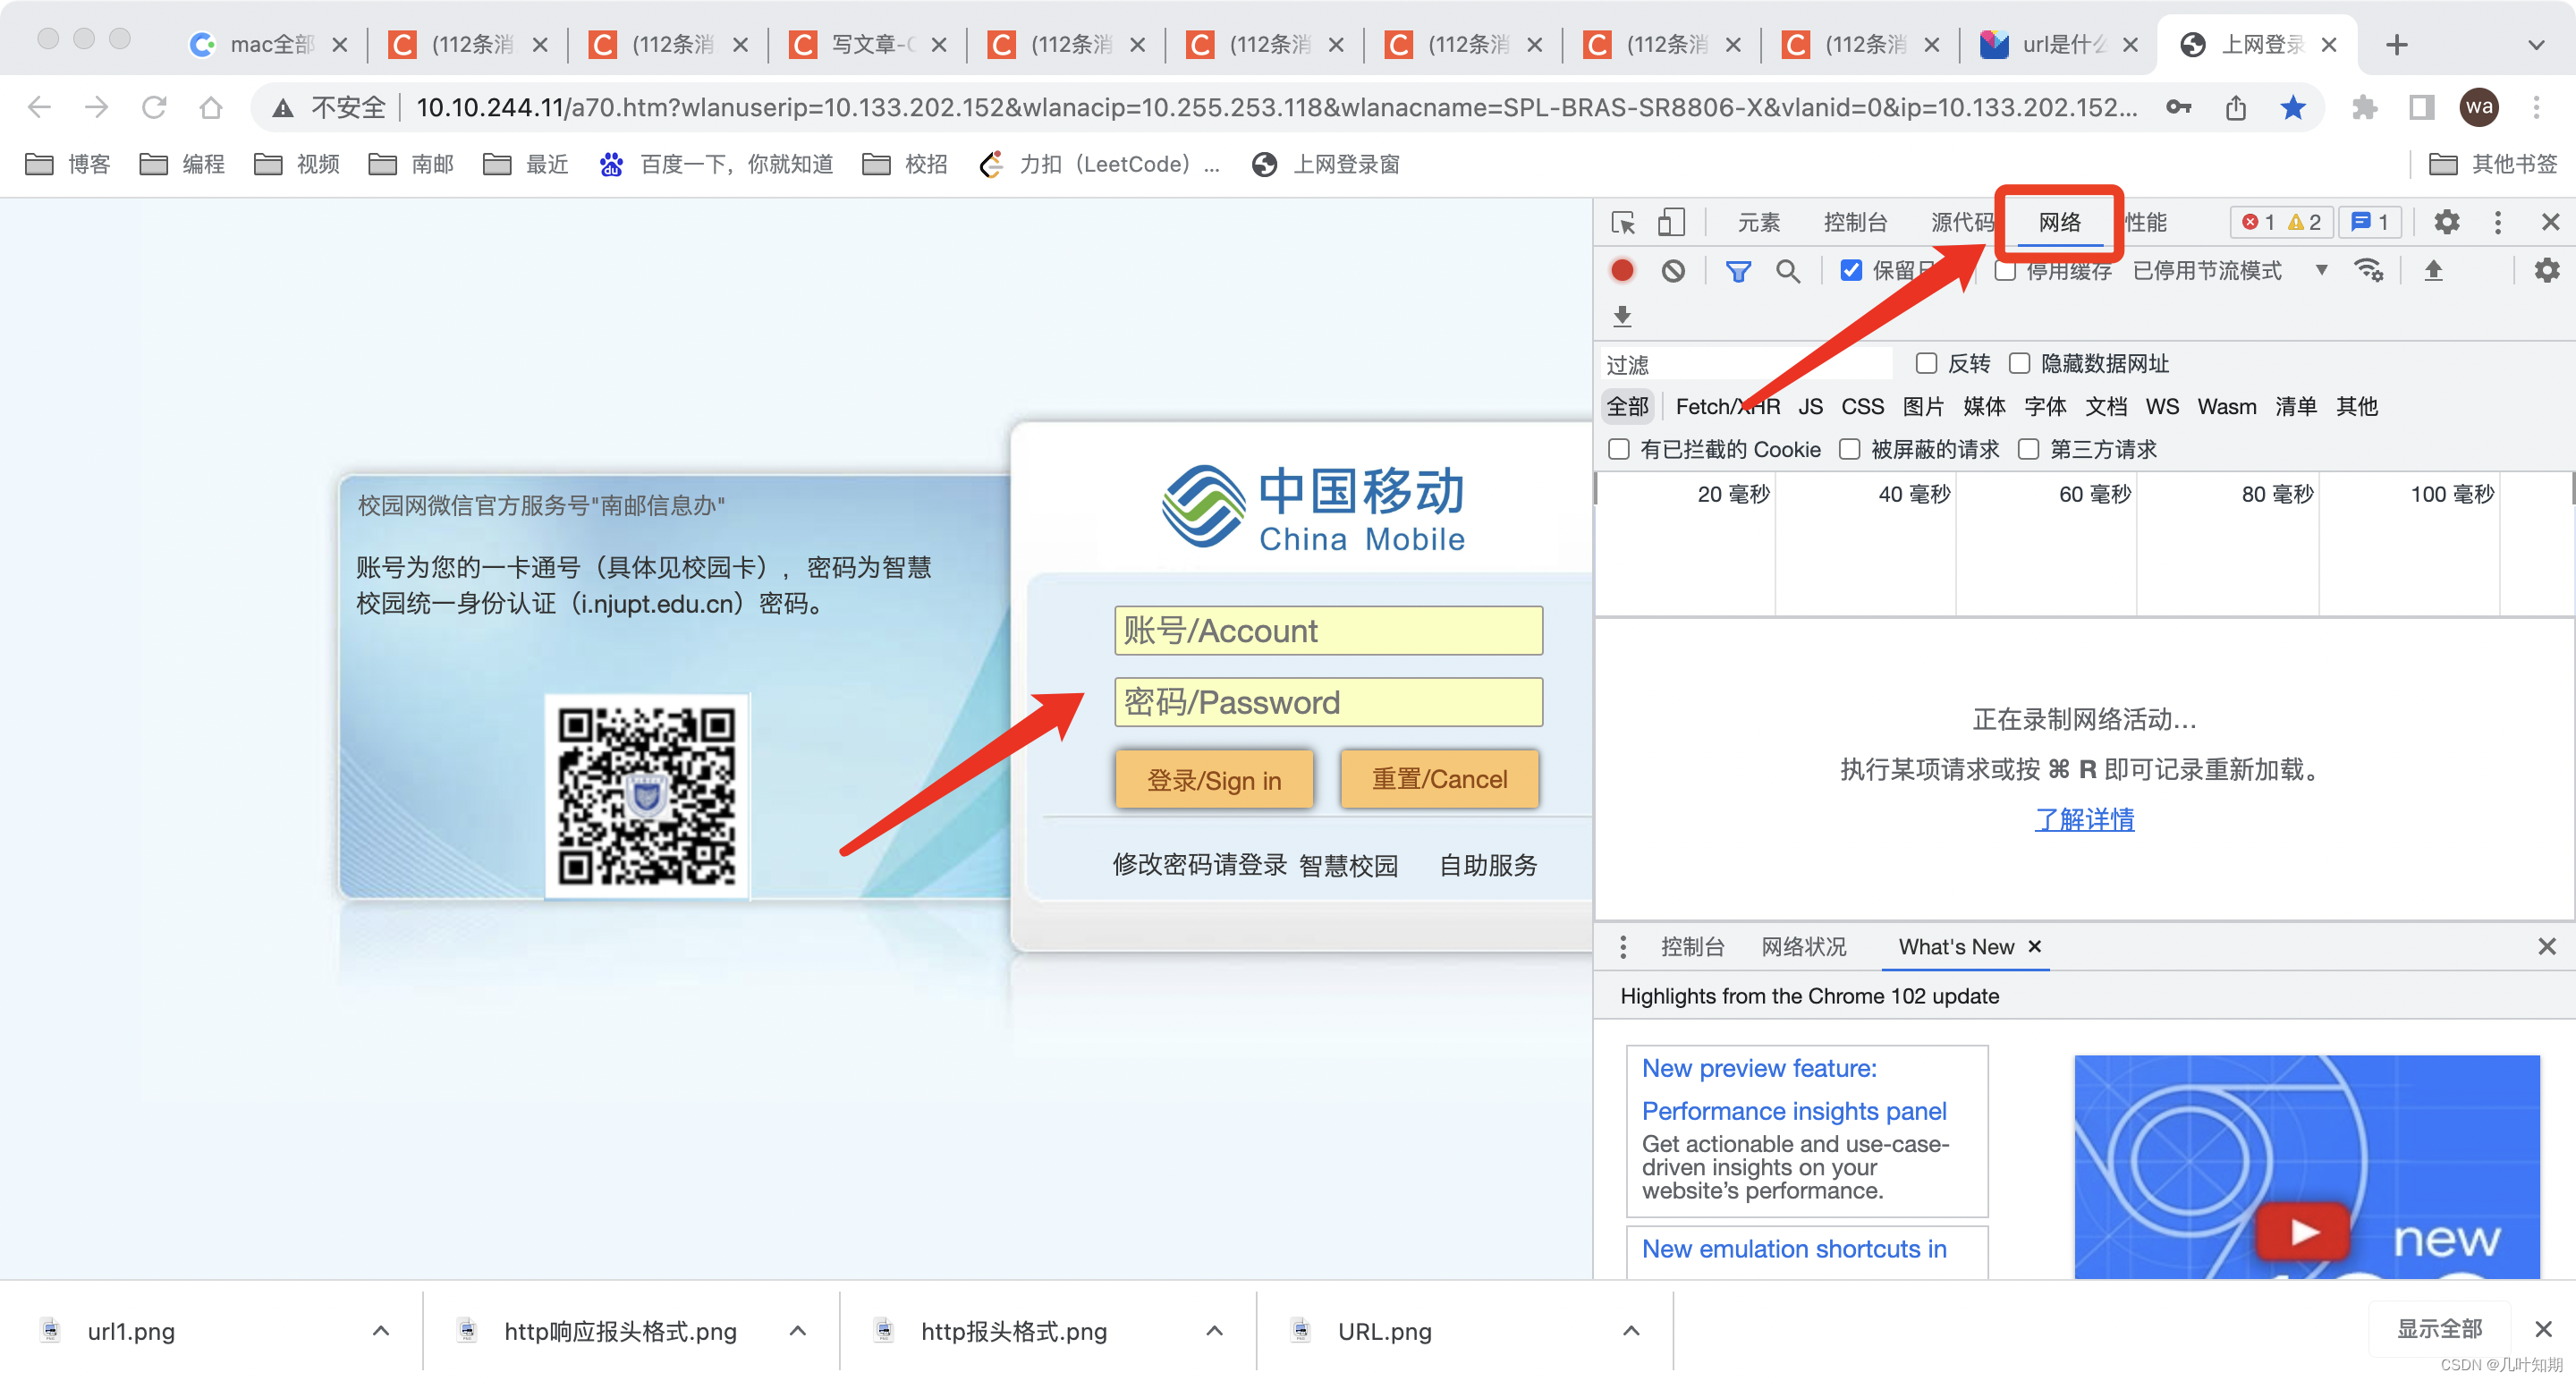Check the hide data URLs checkbox
This screenshot has width=2576, height=1381.
(2019, 363)
